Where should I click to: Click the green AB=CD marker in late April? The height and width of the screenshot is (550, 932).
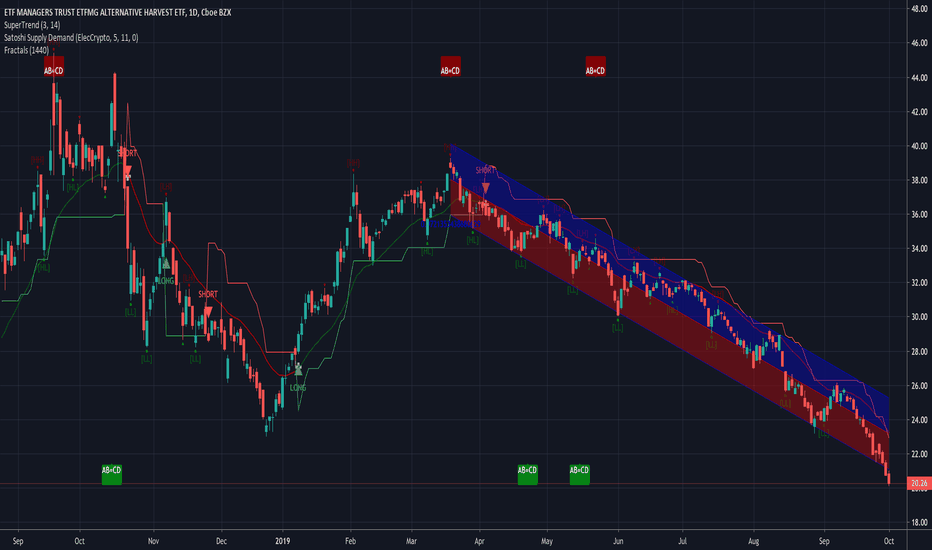pos(528,474)
